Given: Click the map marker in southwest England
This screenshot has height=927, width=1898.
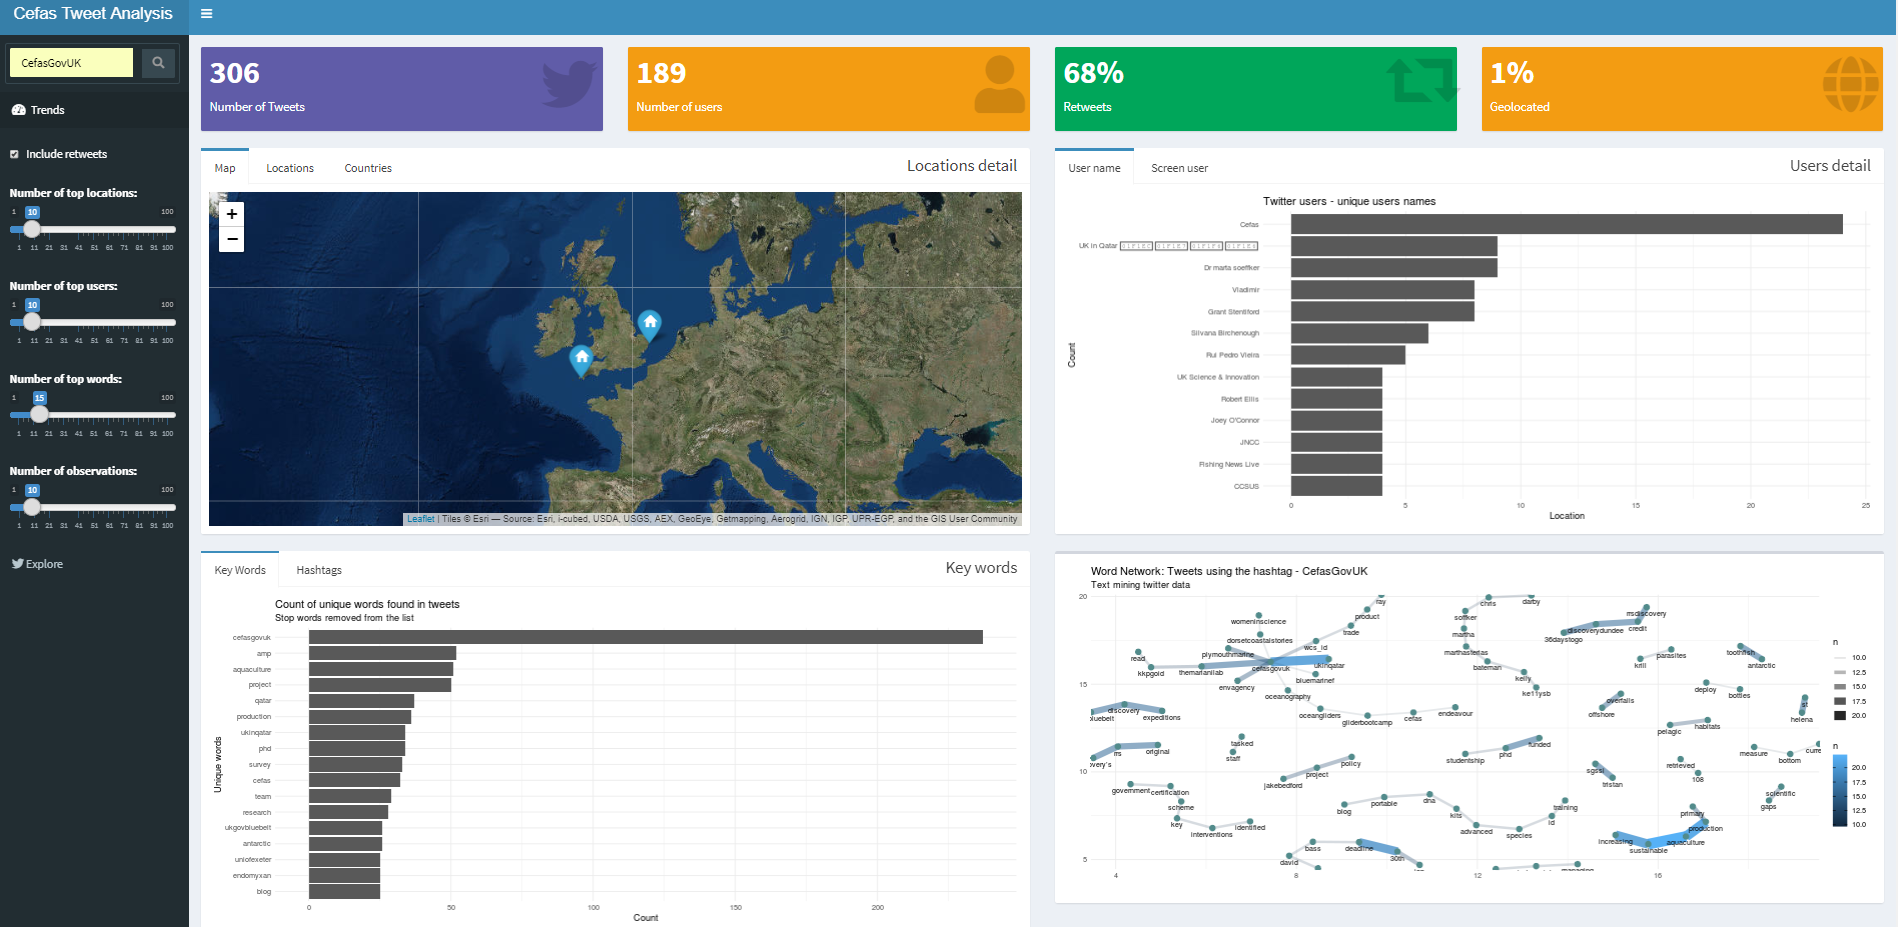Looking at the screenshot, I should click(x=581, y=358).
